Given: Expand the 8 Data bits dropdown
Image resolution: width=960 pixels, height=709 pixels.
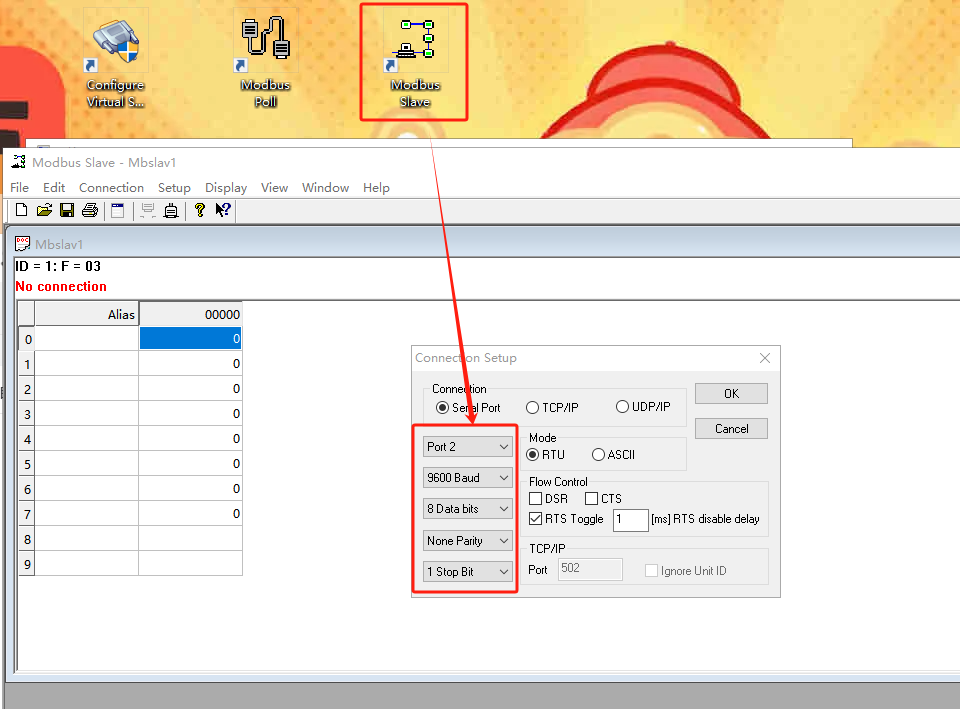Looking at the screenshot, I should (x=467, y=509).
